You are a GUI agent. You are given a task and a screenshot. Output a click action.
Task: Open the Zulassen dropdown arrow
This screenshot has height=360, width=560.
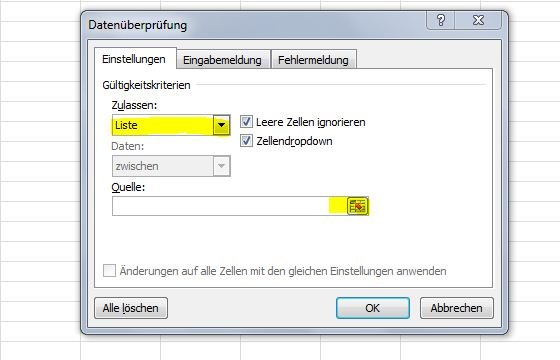pyautogui.click(x=221, y=125)
